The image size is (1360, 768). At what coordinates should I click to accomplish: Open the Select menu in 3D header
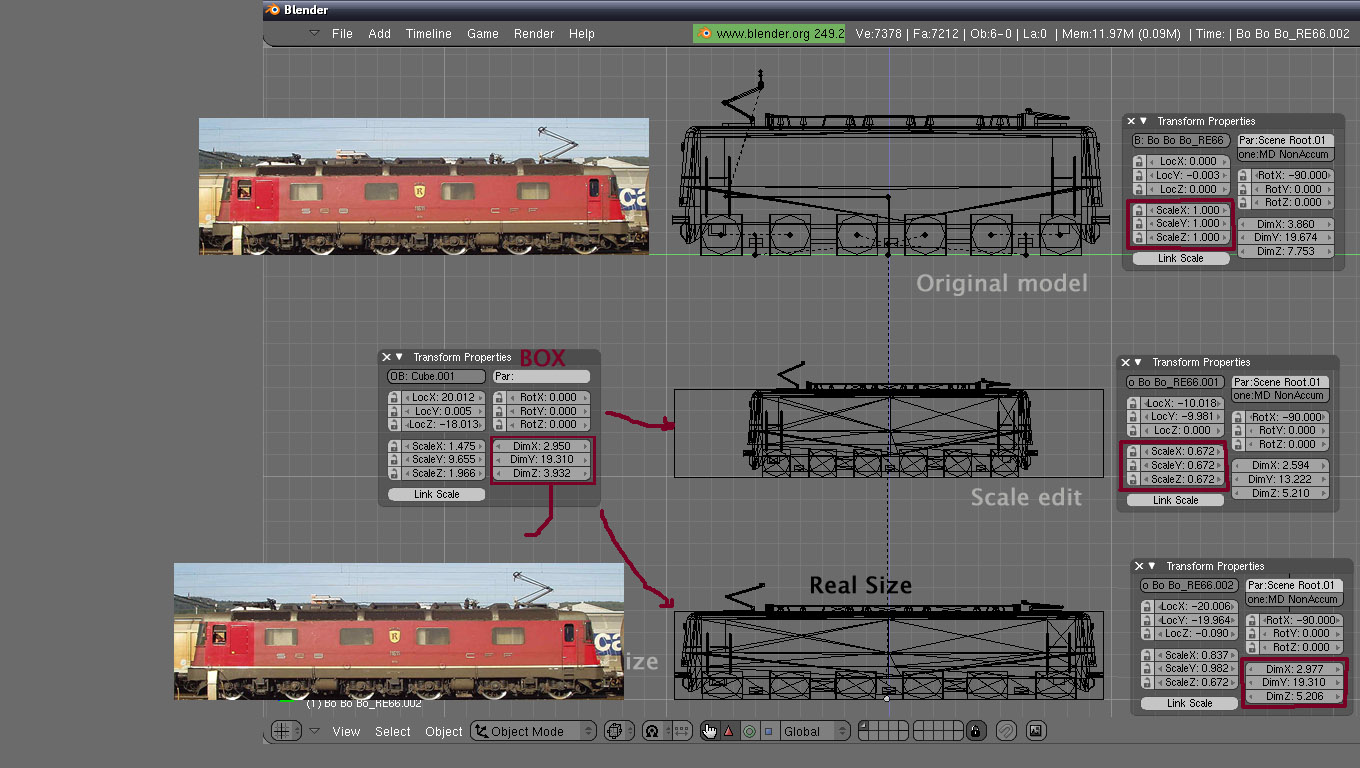[x=393, y=731]
